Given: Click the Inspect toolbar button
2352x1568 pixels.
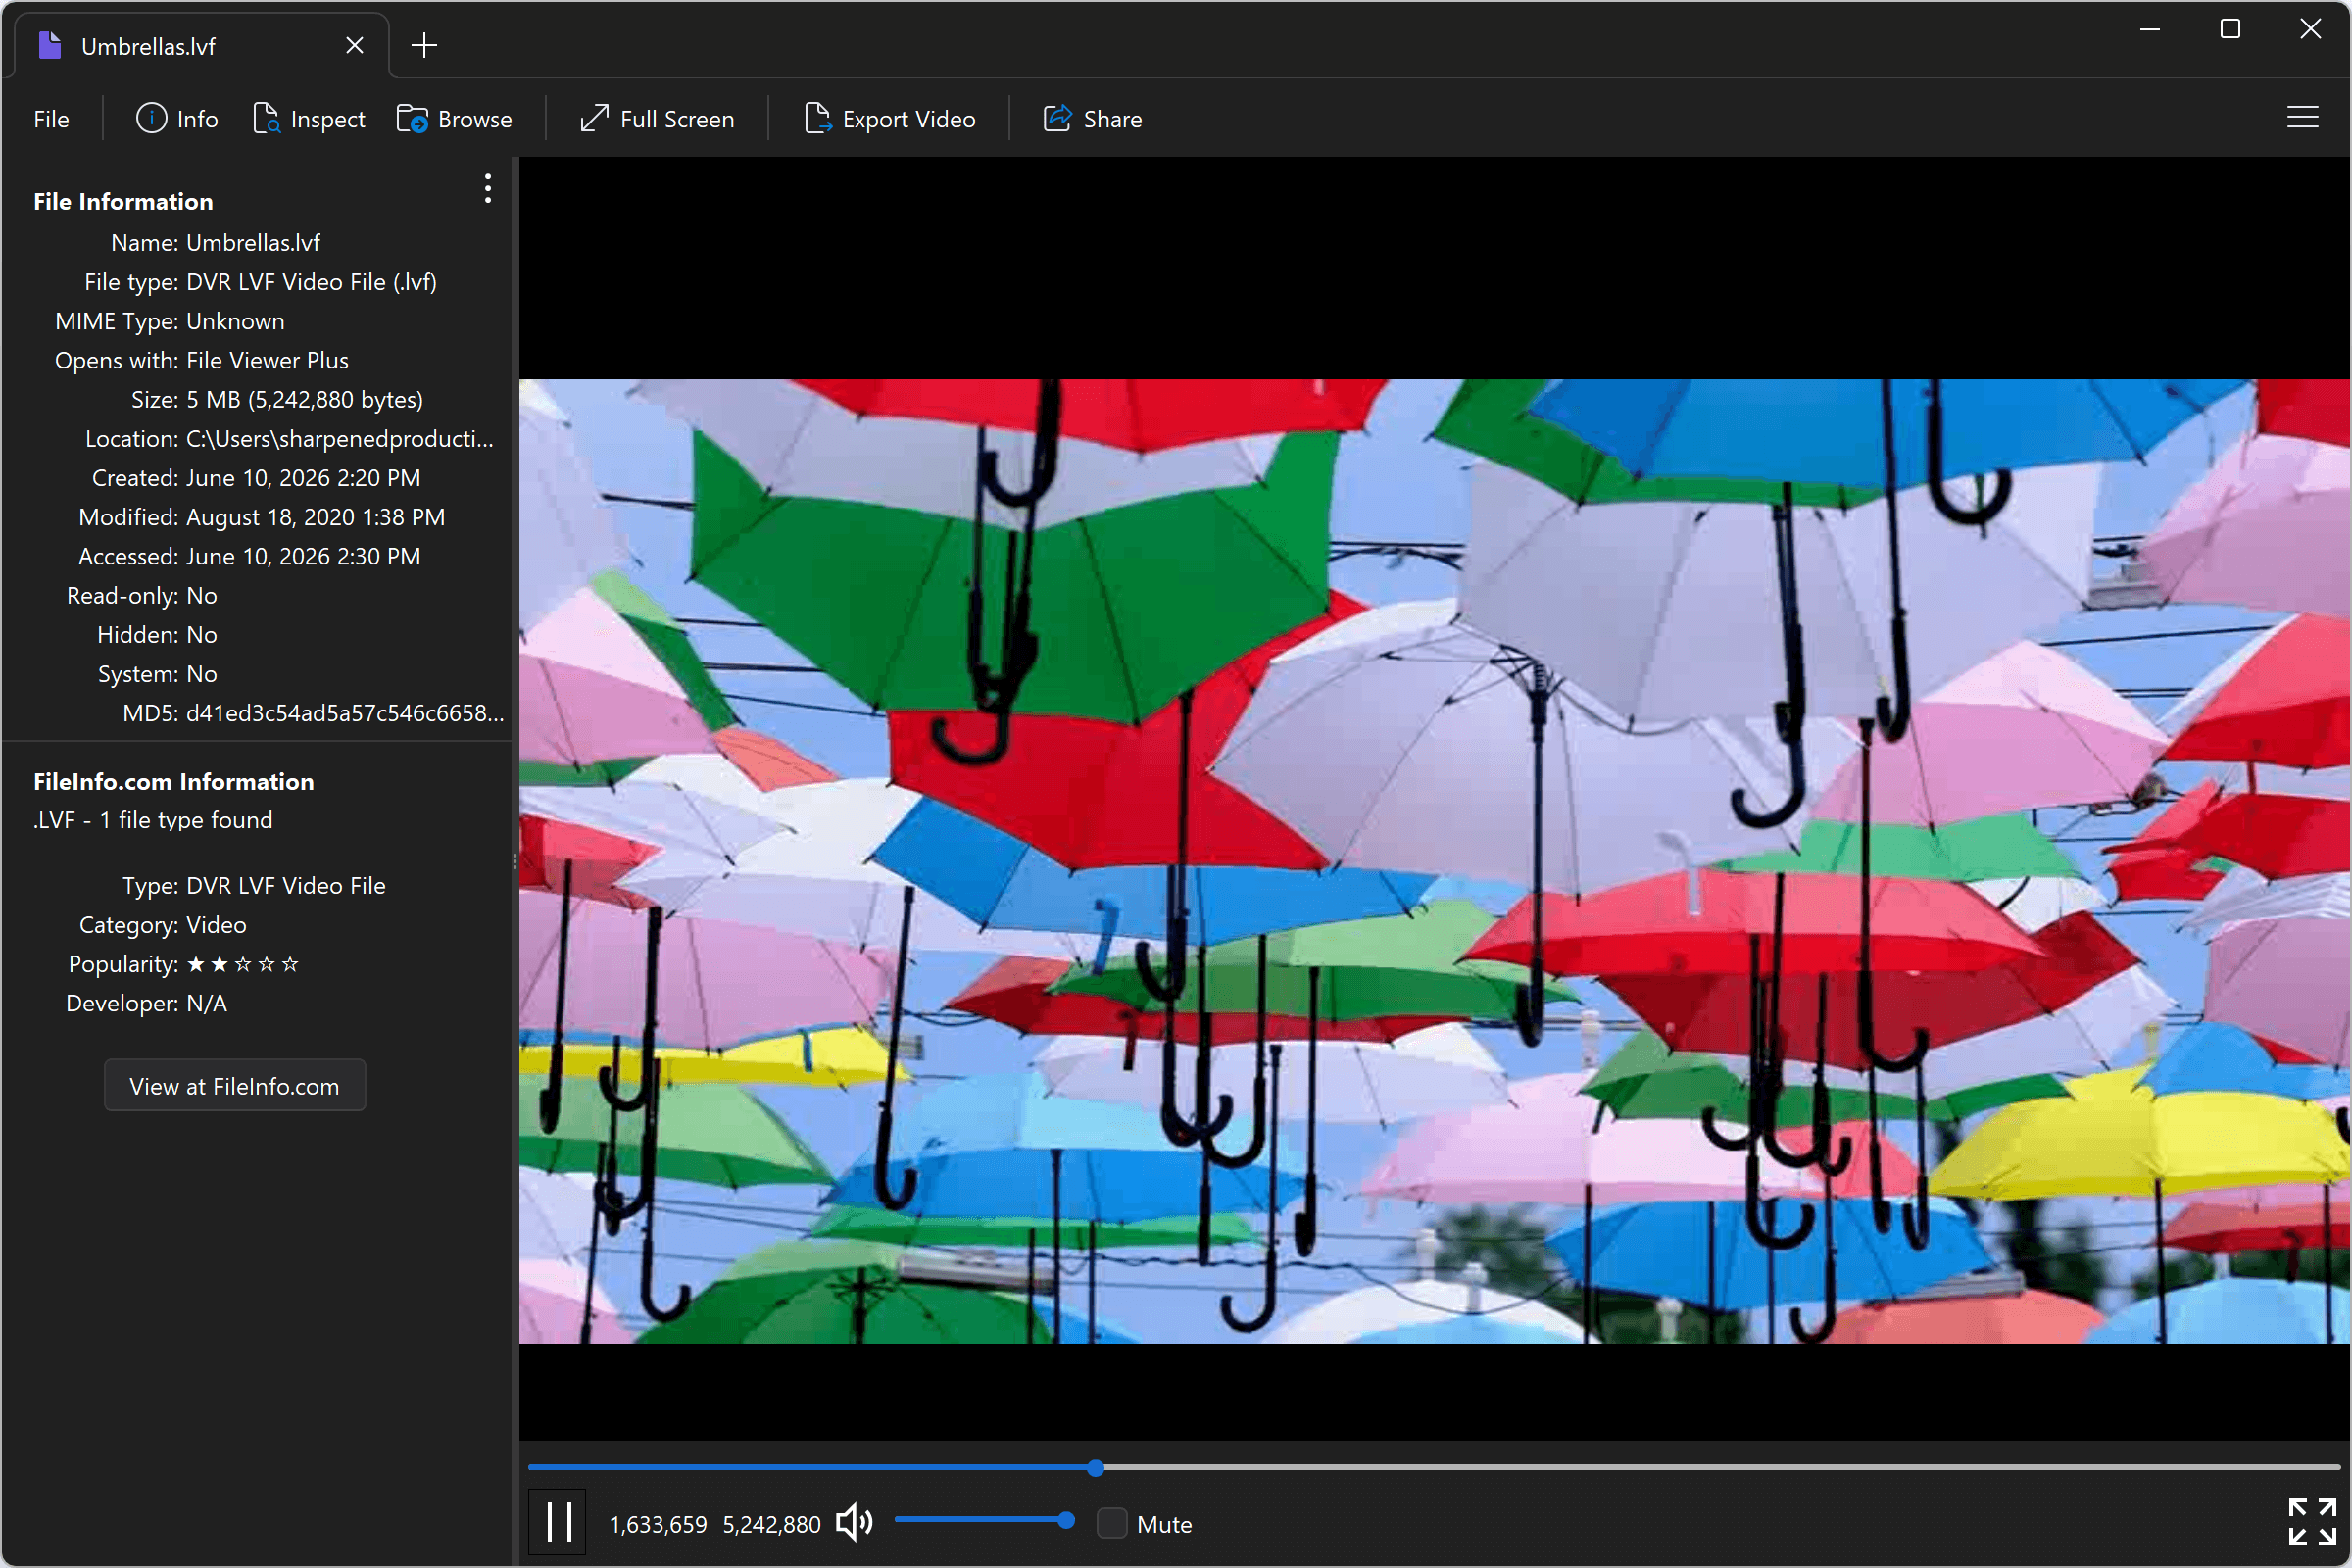Looking at the screenshot, I should 308,119.
